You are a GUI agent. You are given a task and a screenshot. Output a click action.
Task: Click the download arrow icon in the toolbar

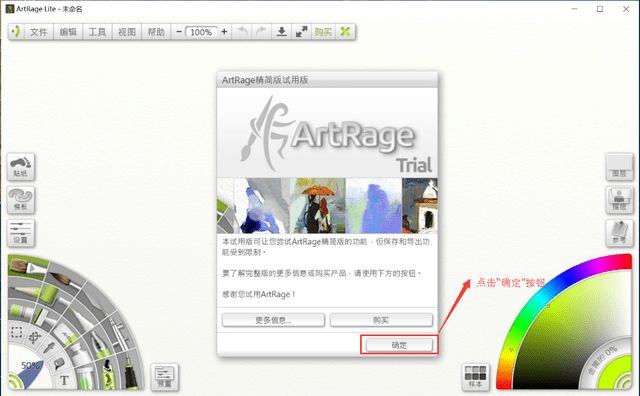[x=282, y=31]
